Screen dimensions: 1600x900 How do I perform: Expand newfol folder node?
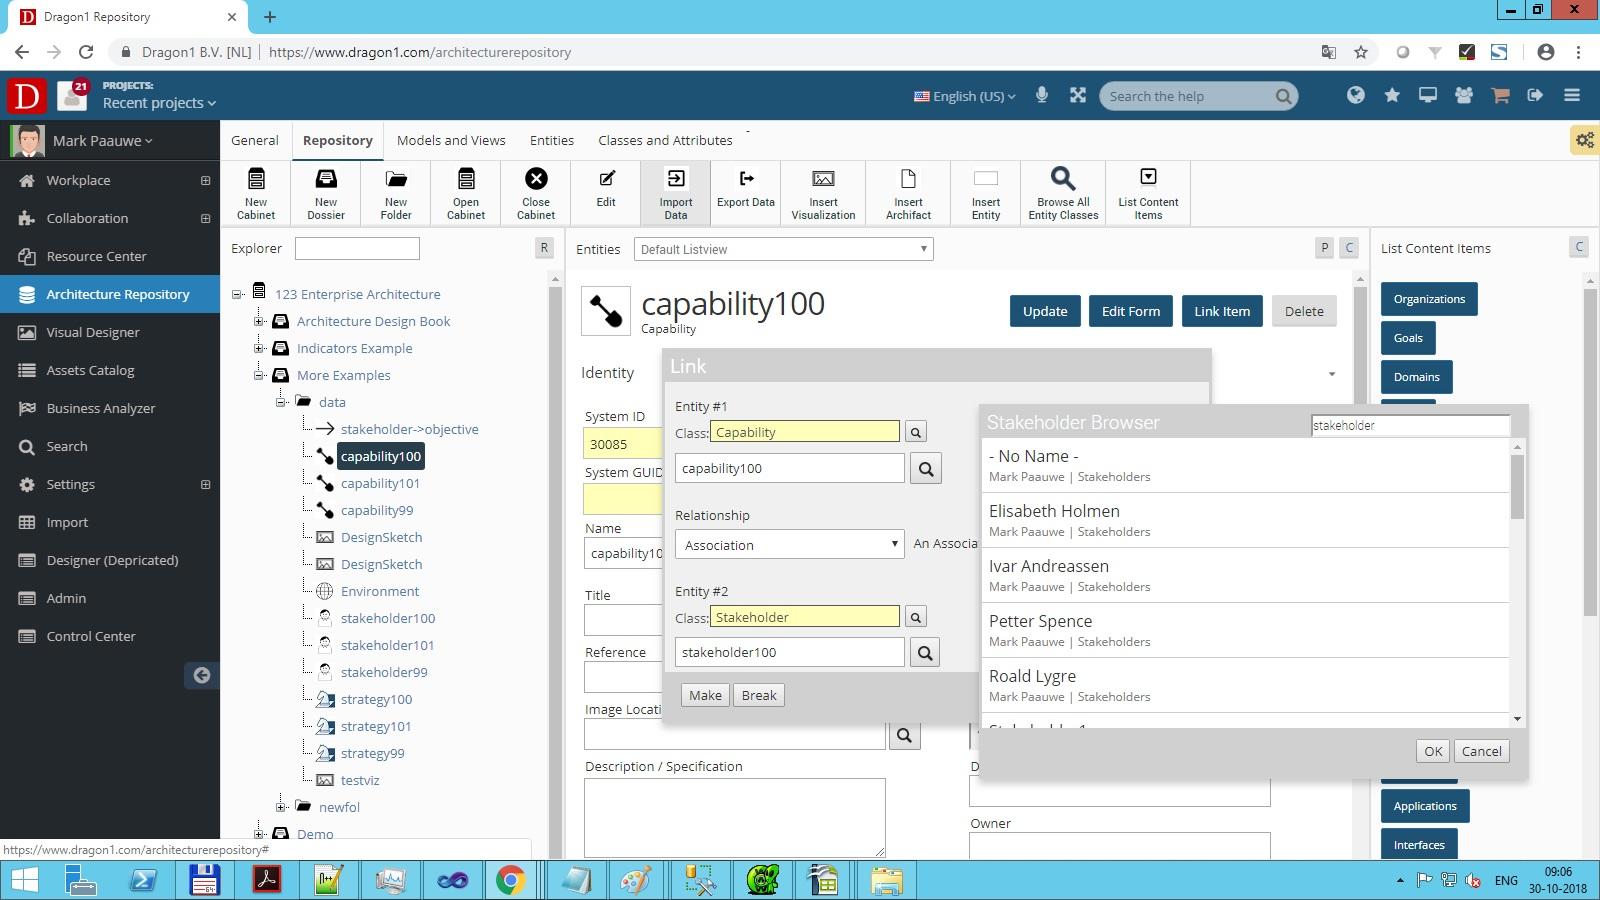tap(281, 807)
